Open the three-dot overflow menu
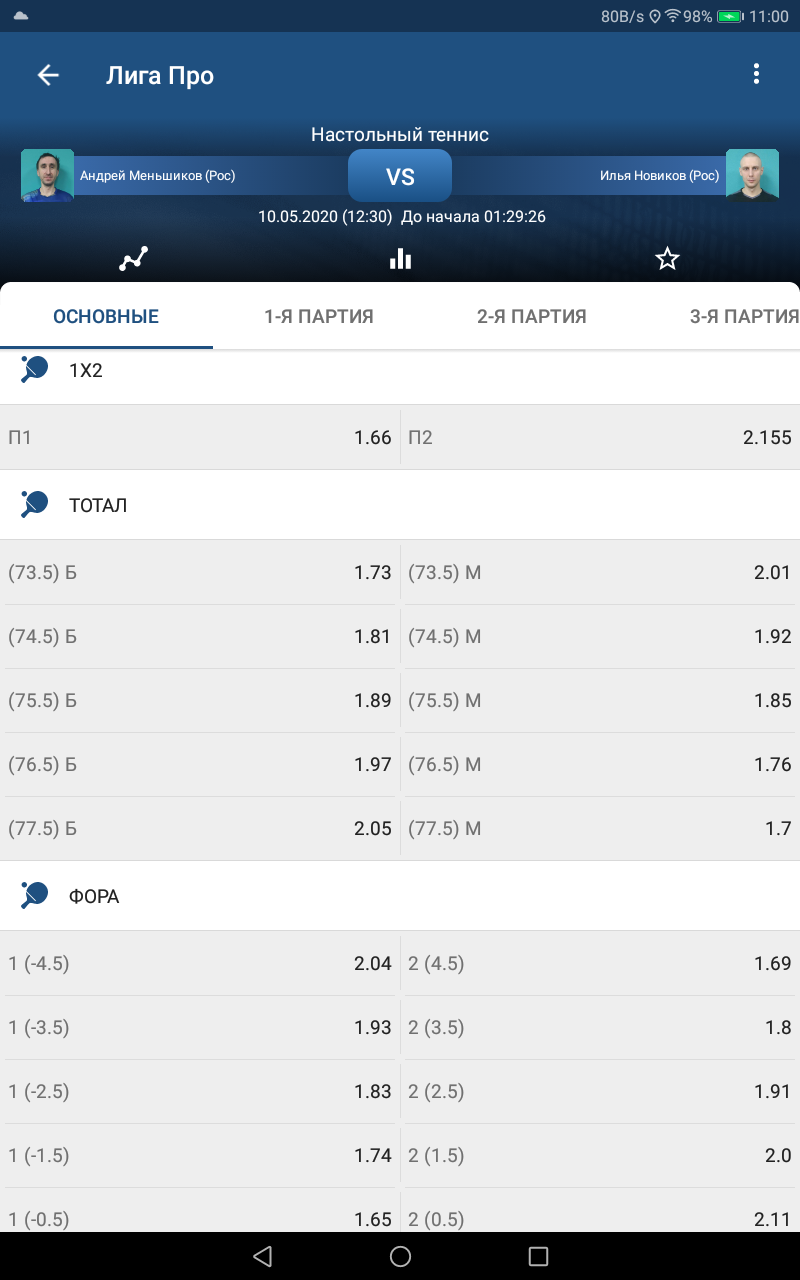This screenshot has width=800, height=1280. (756, 74)
